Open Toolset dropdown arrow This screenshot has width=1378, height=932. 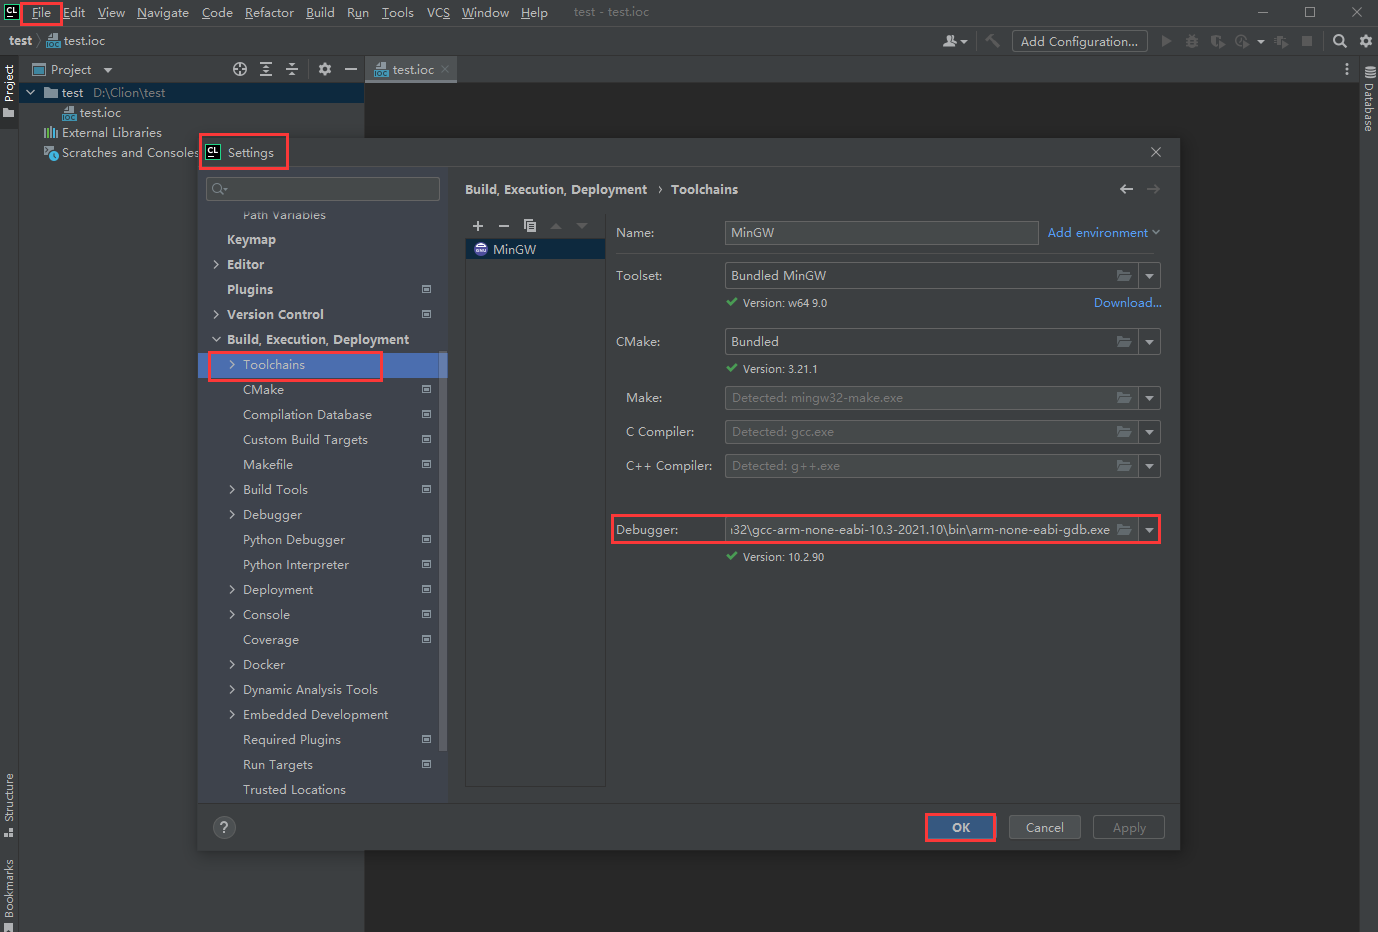tap(1150, 276)
